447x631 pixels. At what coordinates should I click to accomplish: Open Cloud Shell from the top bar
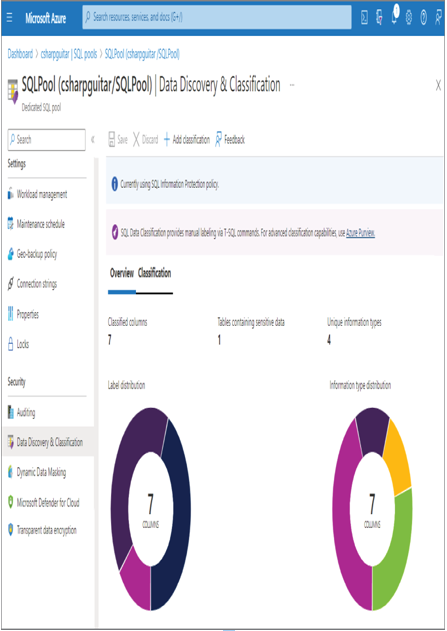coord(364,18)
